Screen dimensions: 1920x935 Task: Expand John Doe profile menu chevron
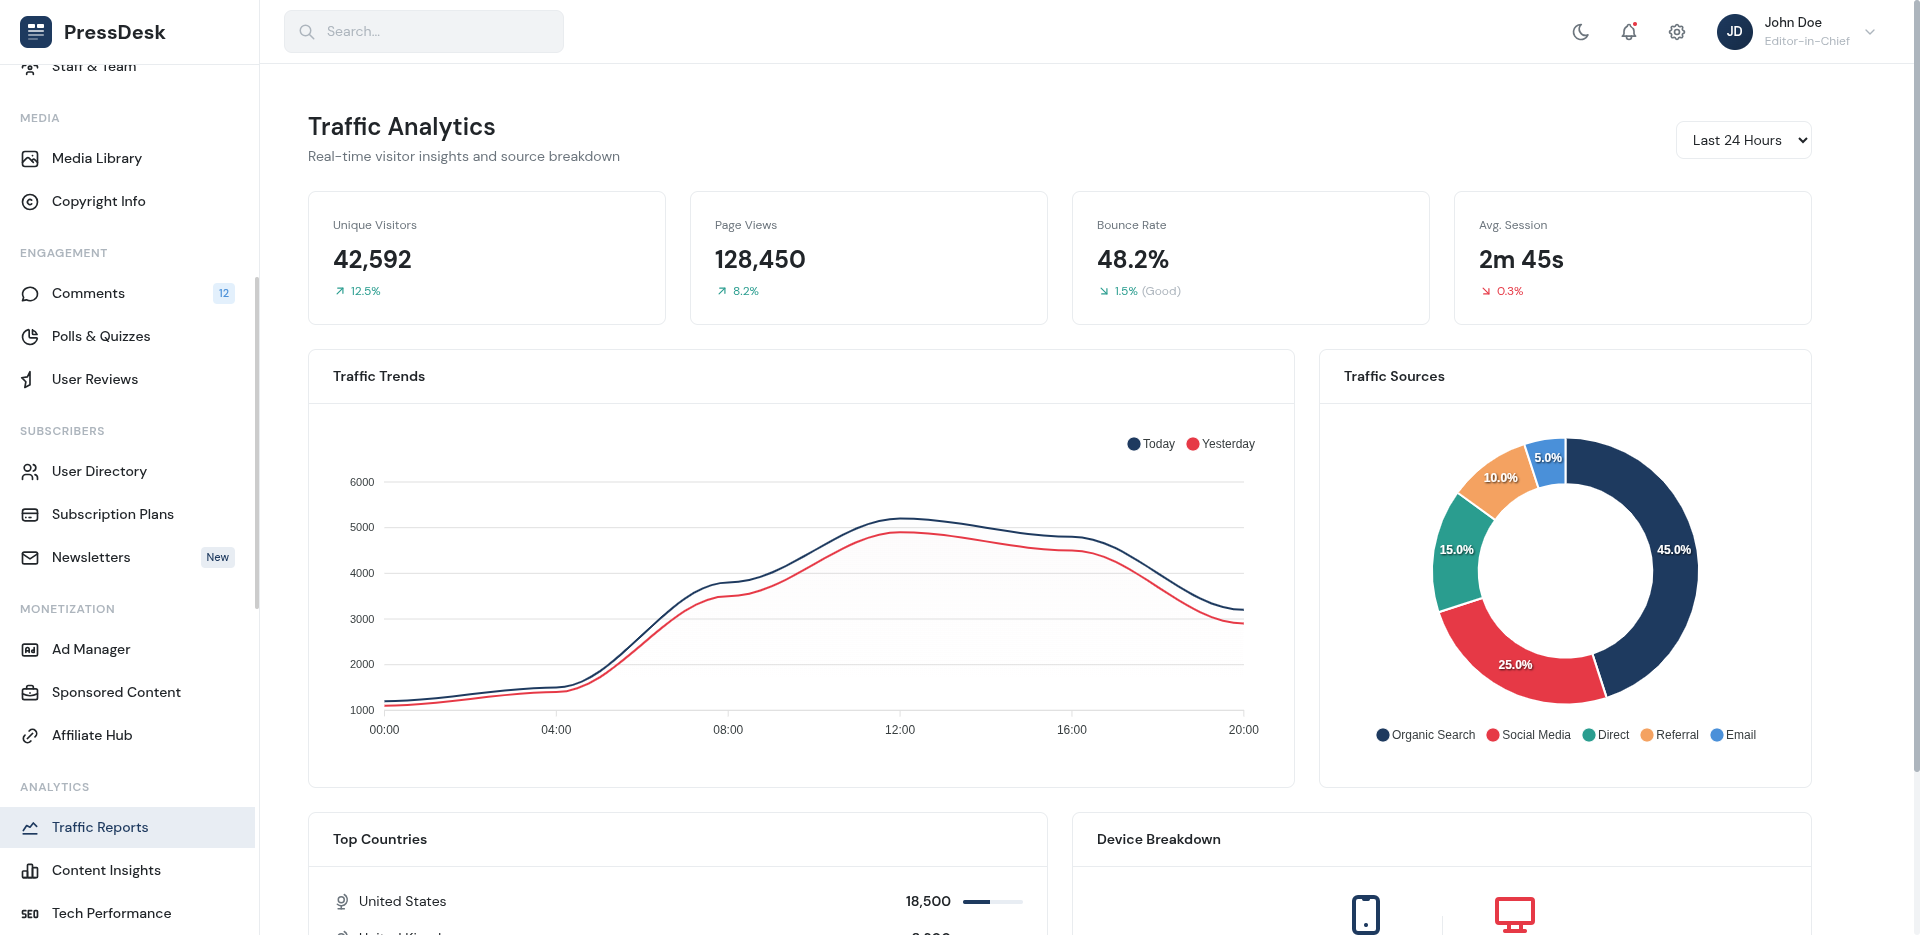point(1870,32)
